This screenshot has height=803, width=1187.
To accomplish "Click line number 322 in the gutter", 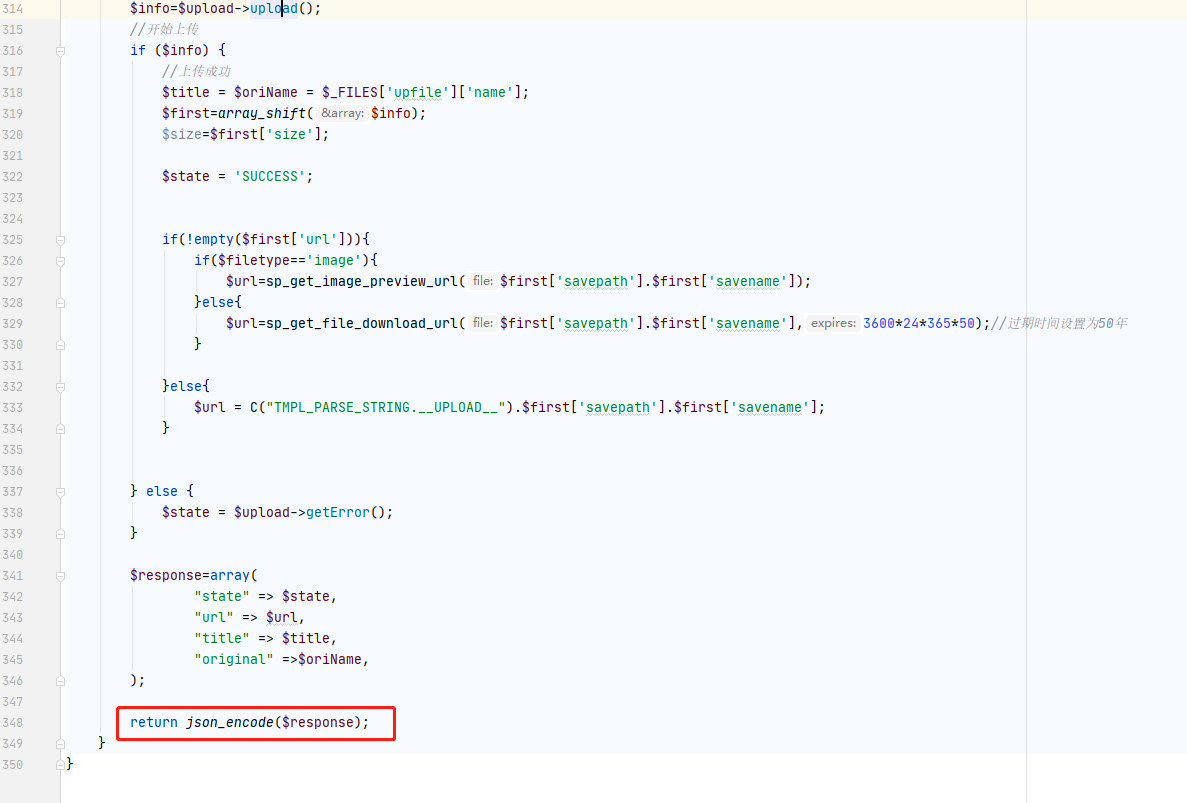I will coord(13,176).
